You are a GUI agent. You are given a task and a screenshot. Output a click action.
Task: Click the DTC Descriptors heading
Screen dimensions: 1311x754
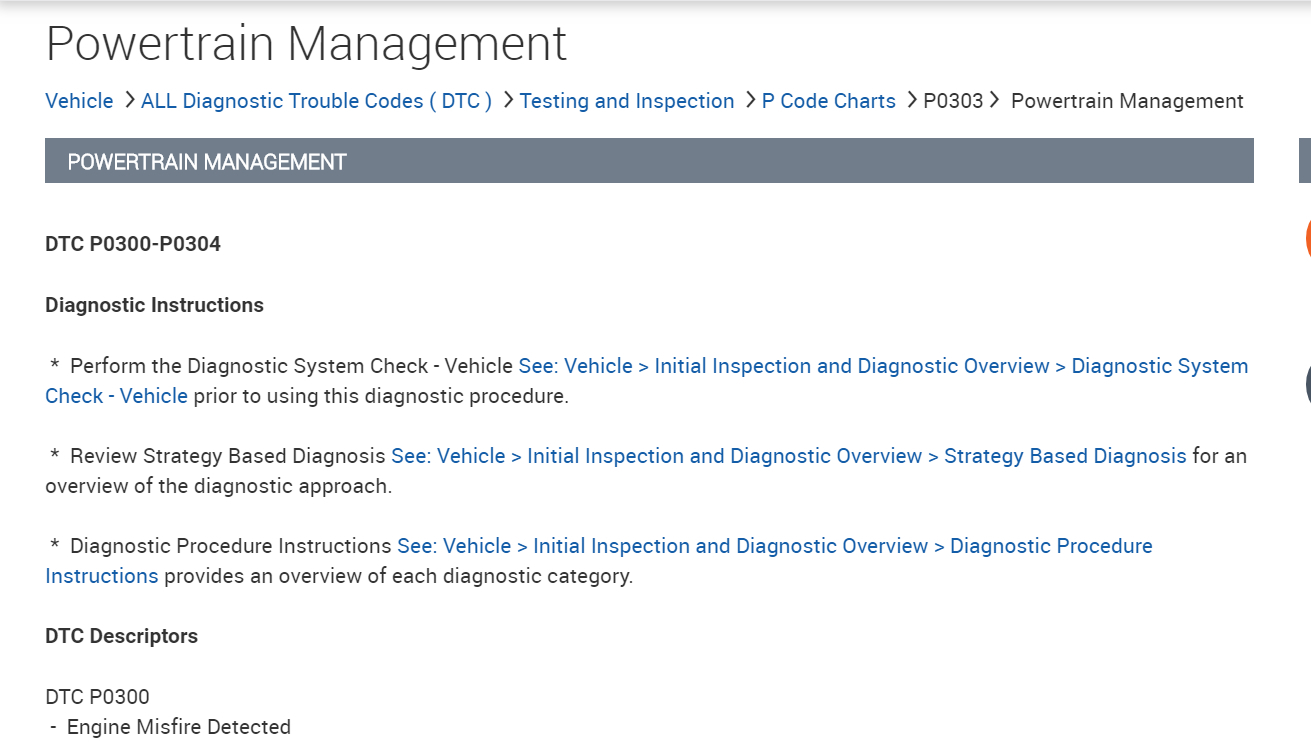121,636
